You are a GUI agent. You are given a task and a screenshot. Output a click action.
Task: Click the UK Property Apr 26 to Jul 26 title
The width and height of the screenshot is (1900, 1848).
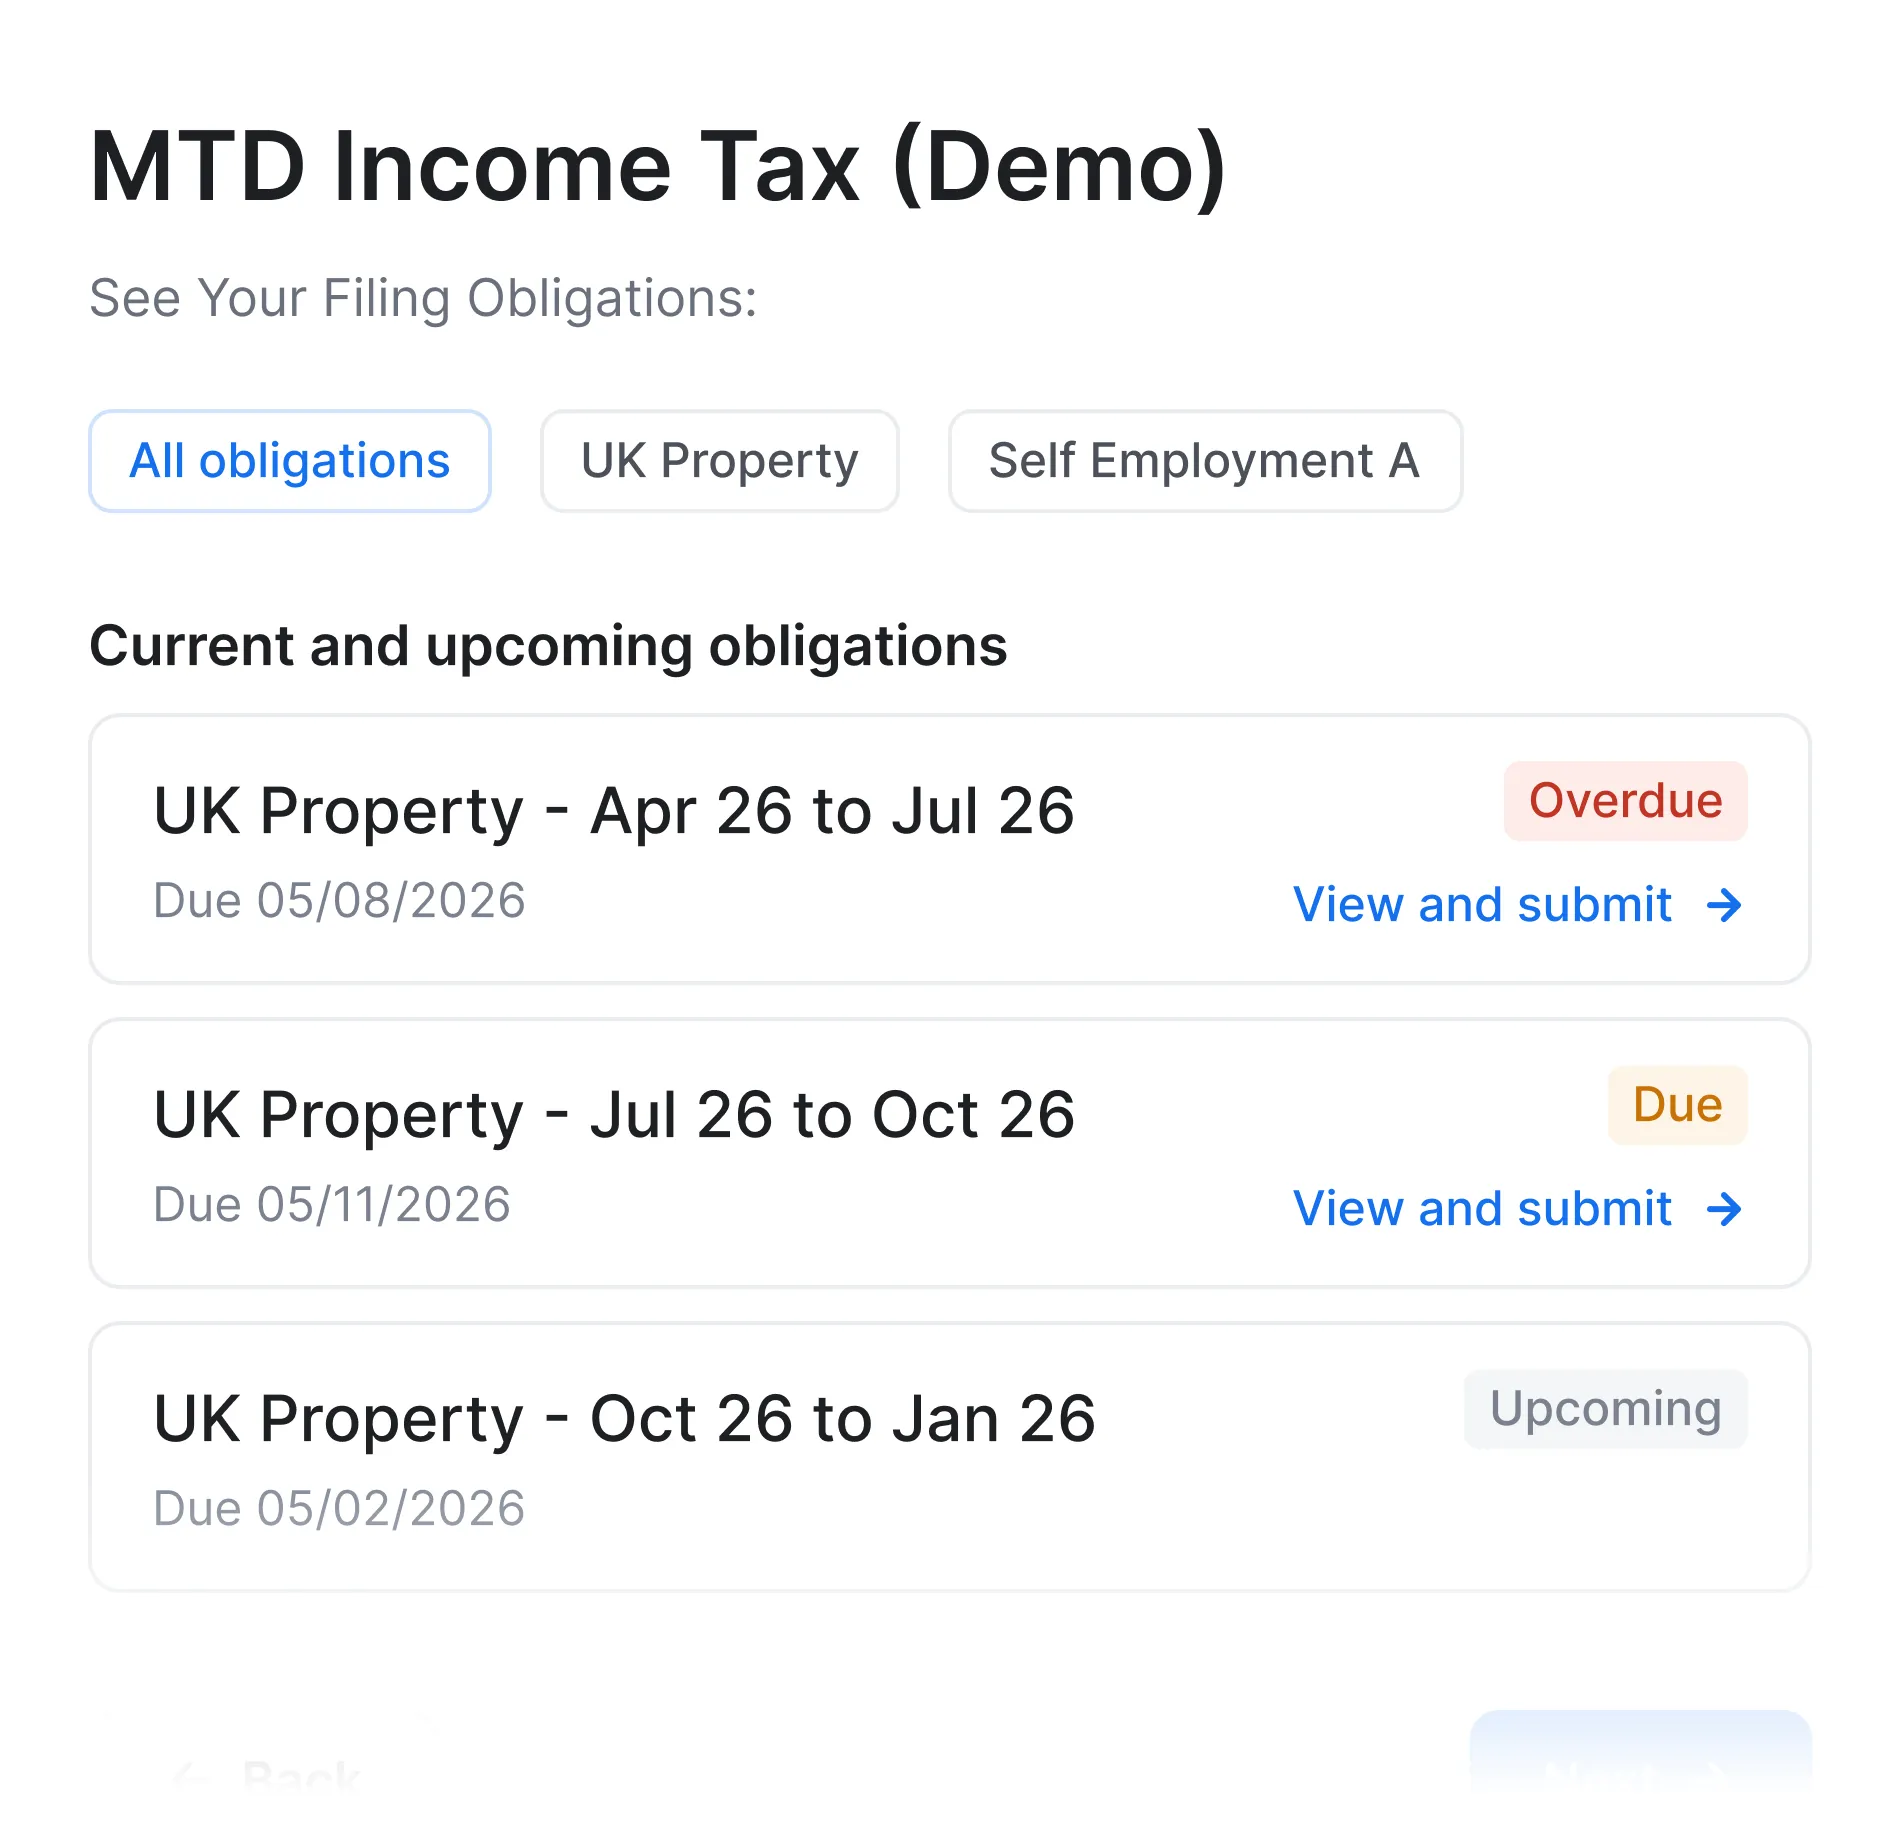[x=613, y=810]
